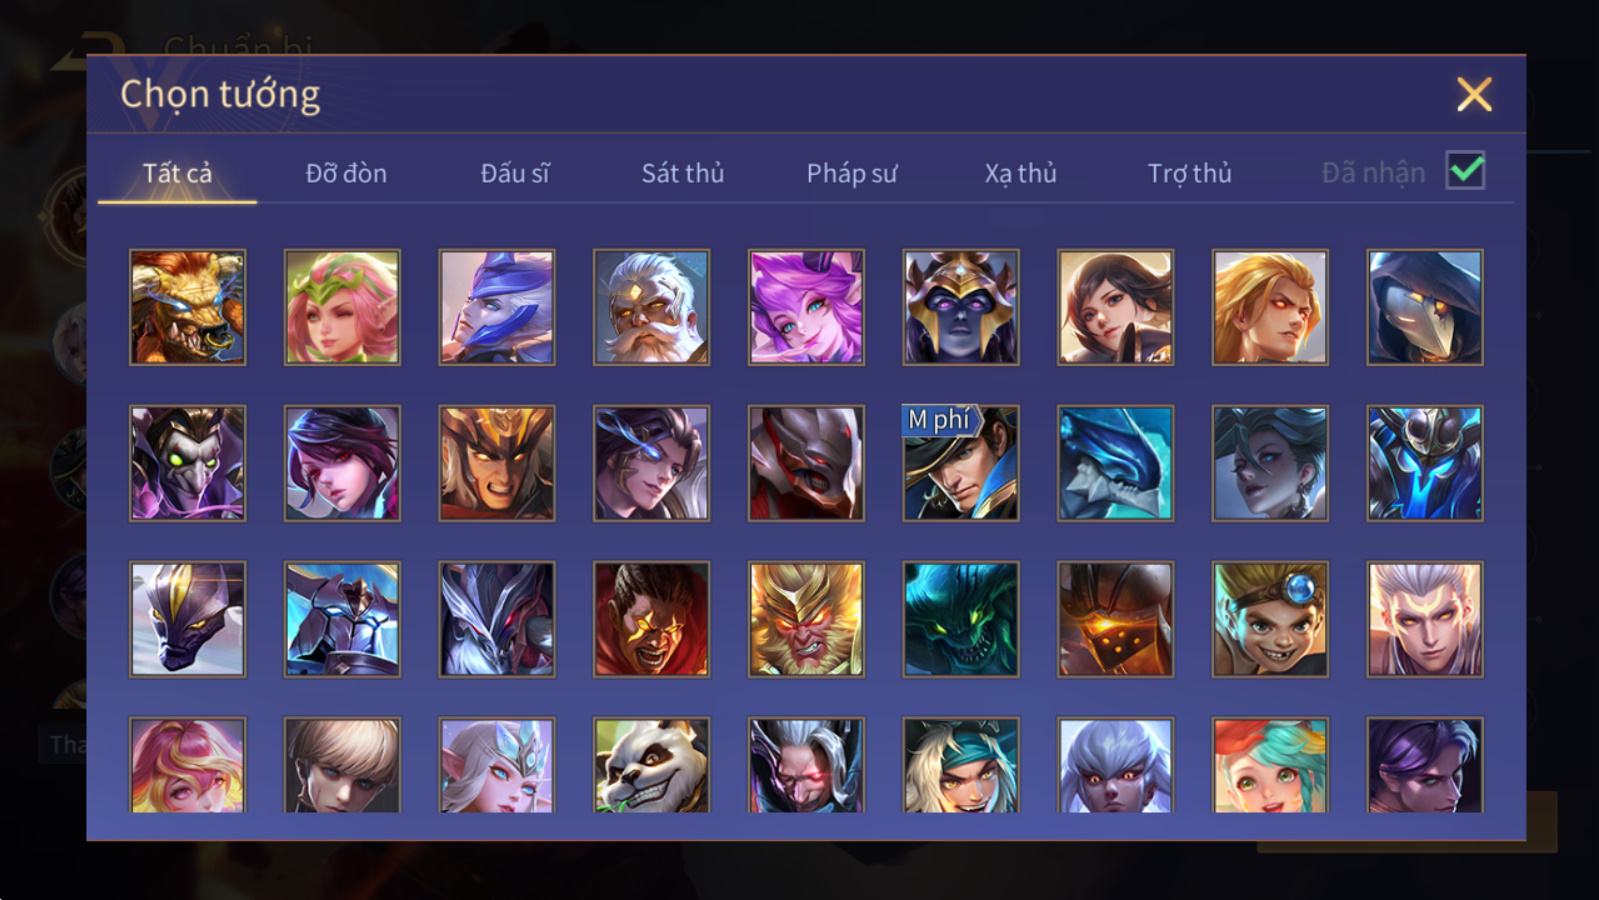Select the white-bearded old man hero
This screenshot has height=900, width=1599.
[651, 307]
